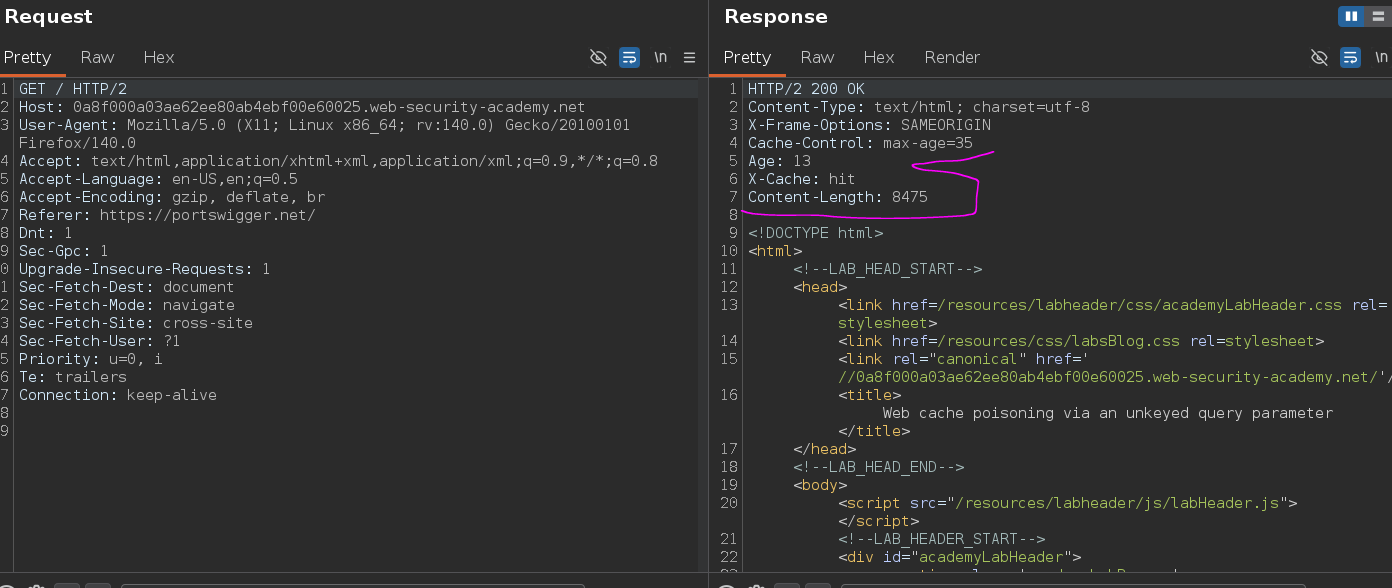Click the '<div id="academyLabHeader">' line
1392x588 pixels.
960,557
